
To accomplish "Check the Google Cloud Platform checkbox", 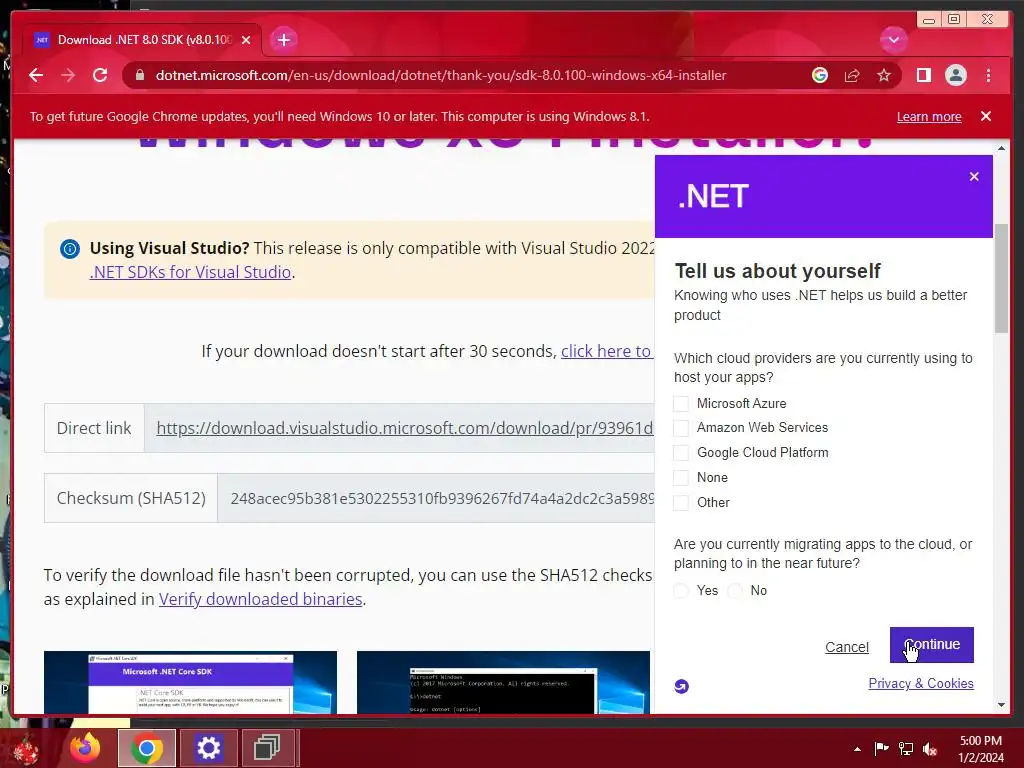I will (x=680, y=453).
